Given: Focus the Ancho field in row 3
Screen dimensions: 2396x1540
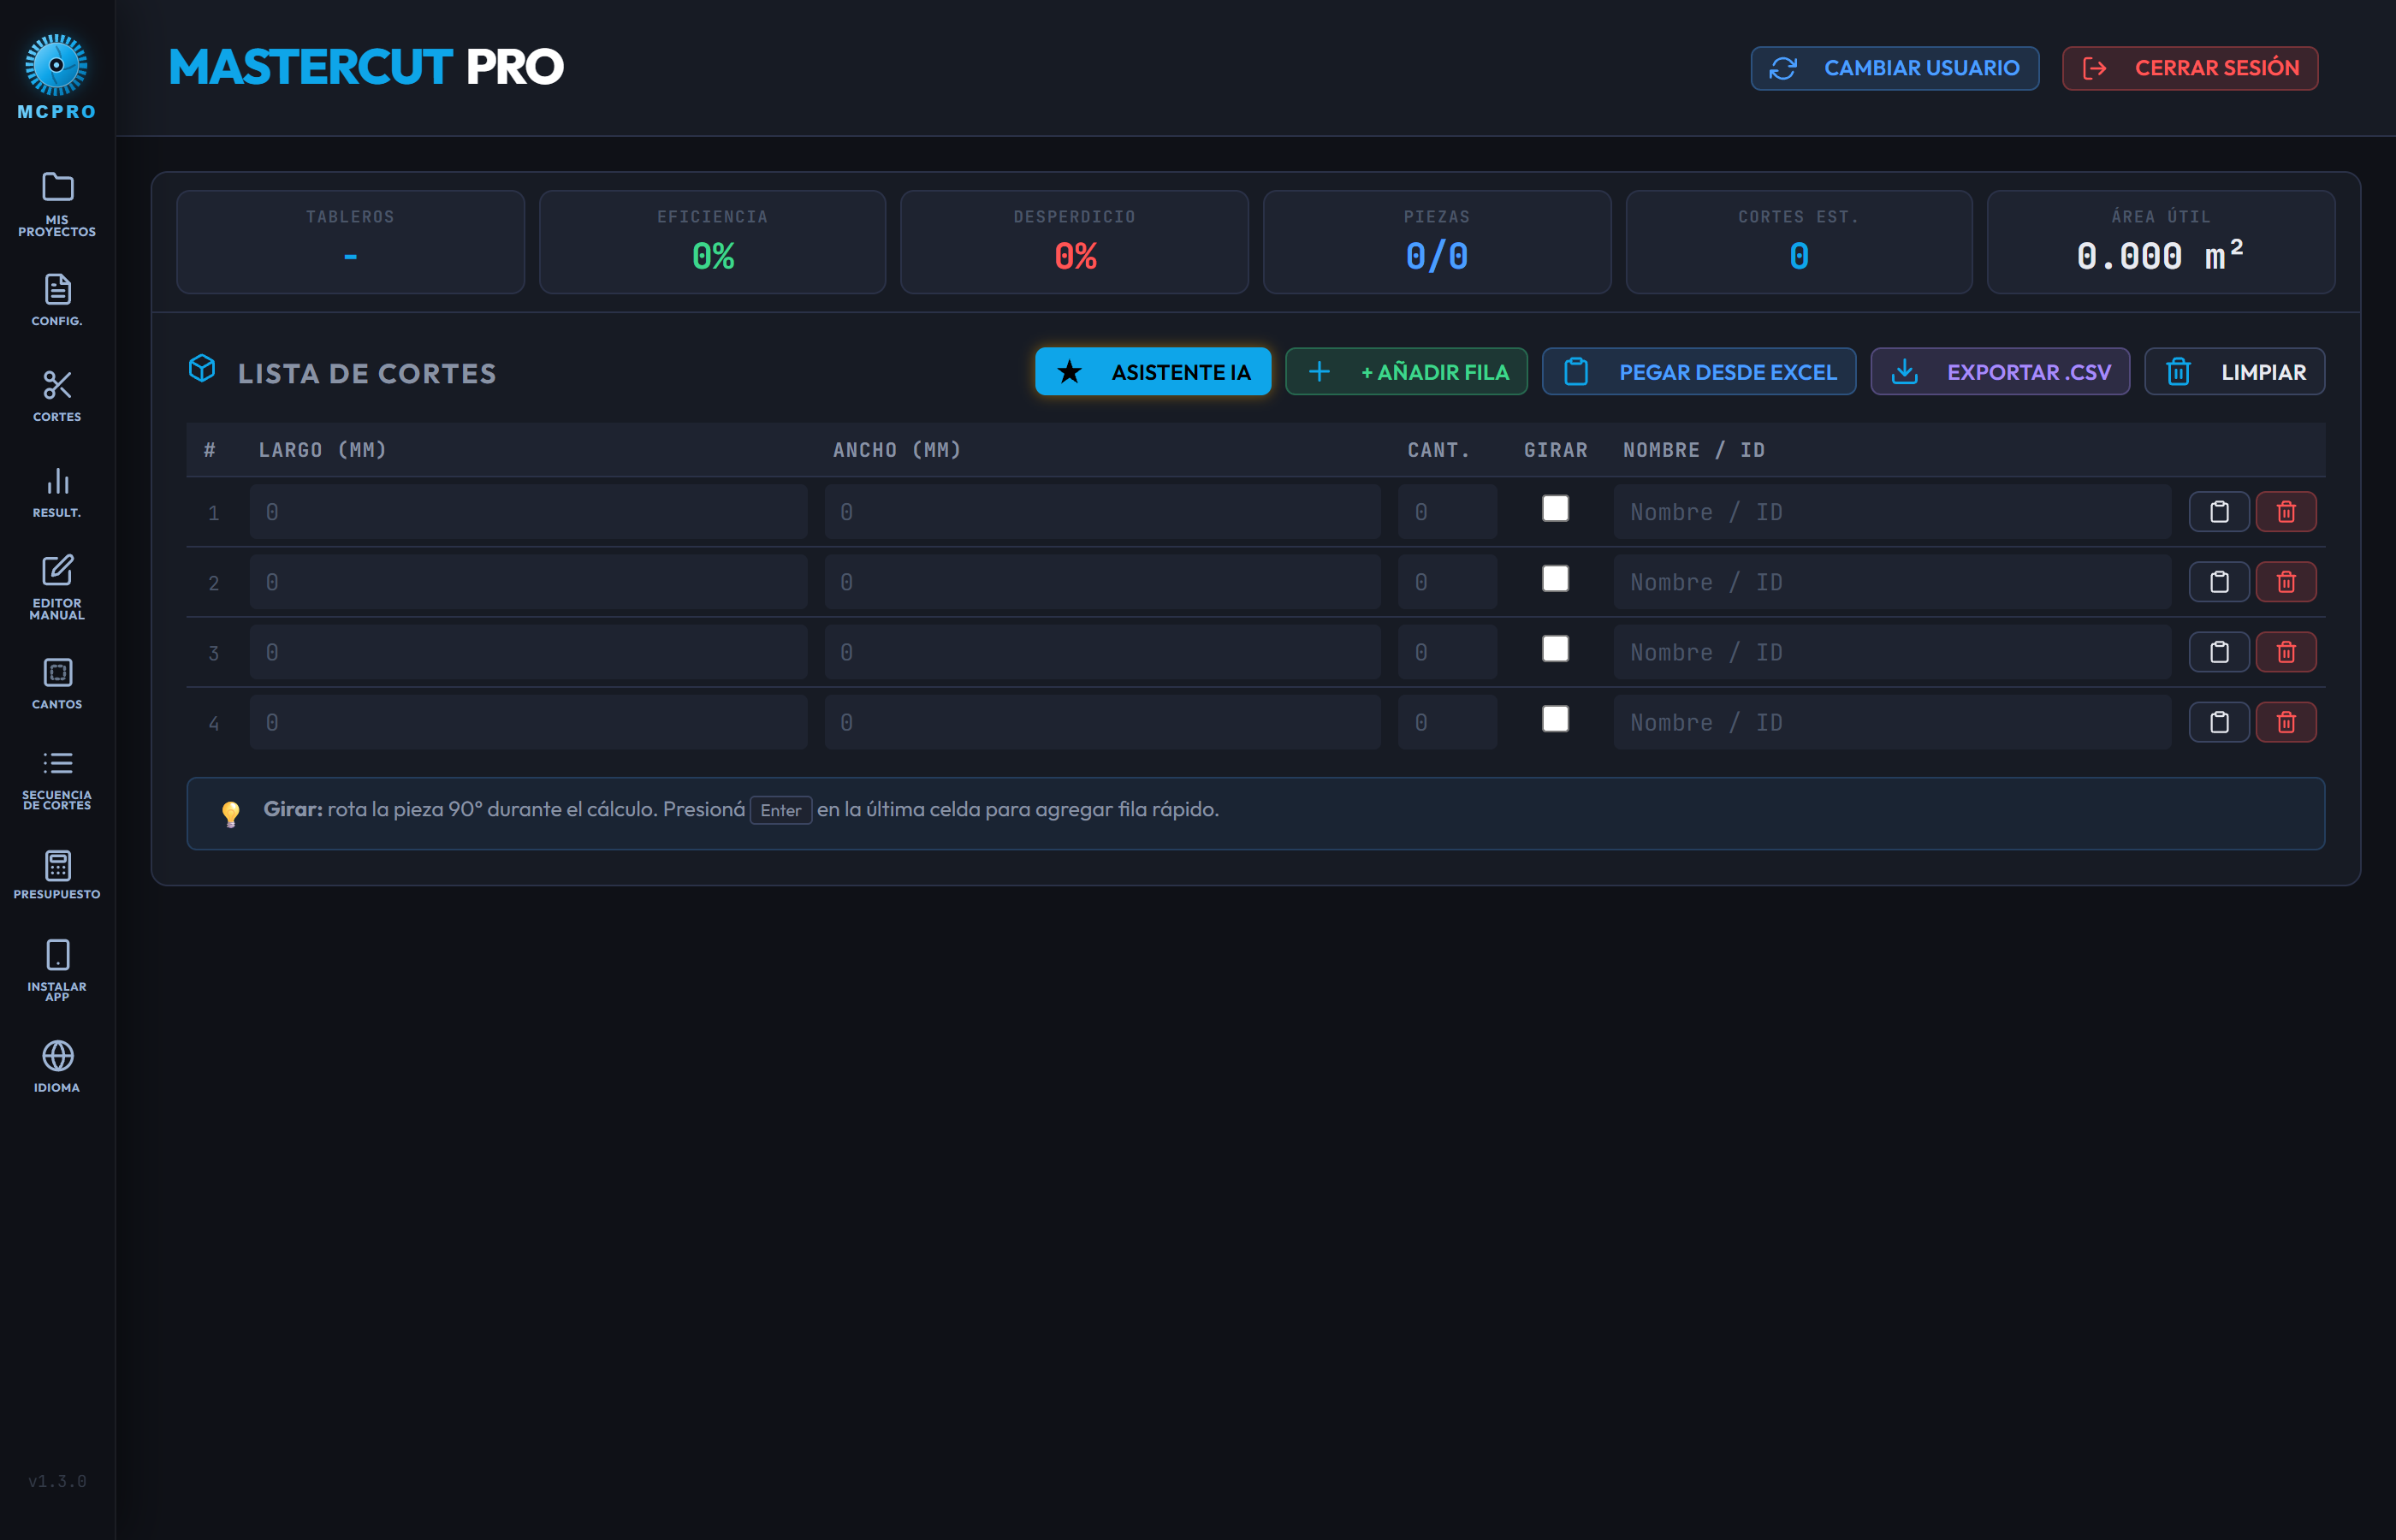Looking at the screenshot, I should pos(1102,652).
